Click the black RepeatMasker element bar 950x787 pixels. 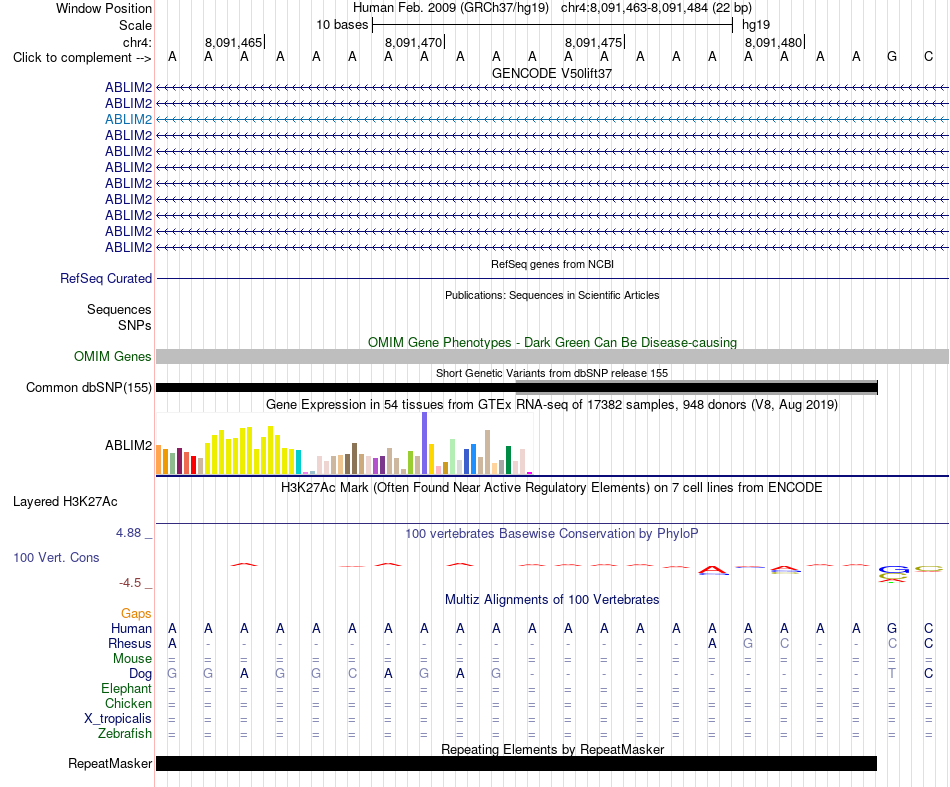(x=516, y=763)
